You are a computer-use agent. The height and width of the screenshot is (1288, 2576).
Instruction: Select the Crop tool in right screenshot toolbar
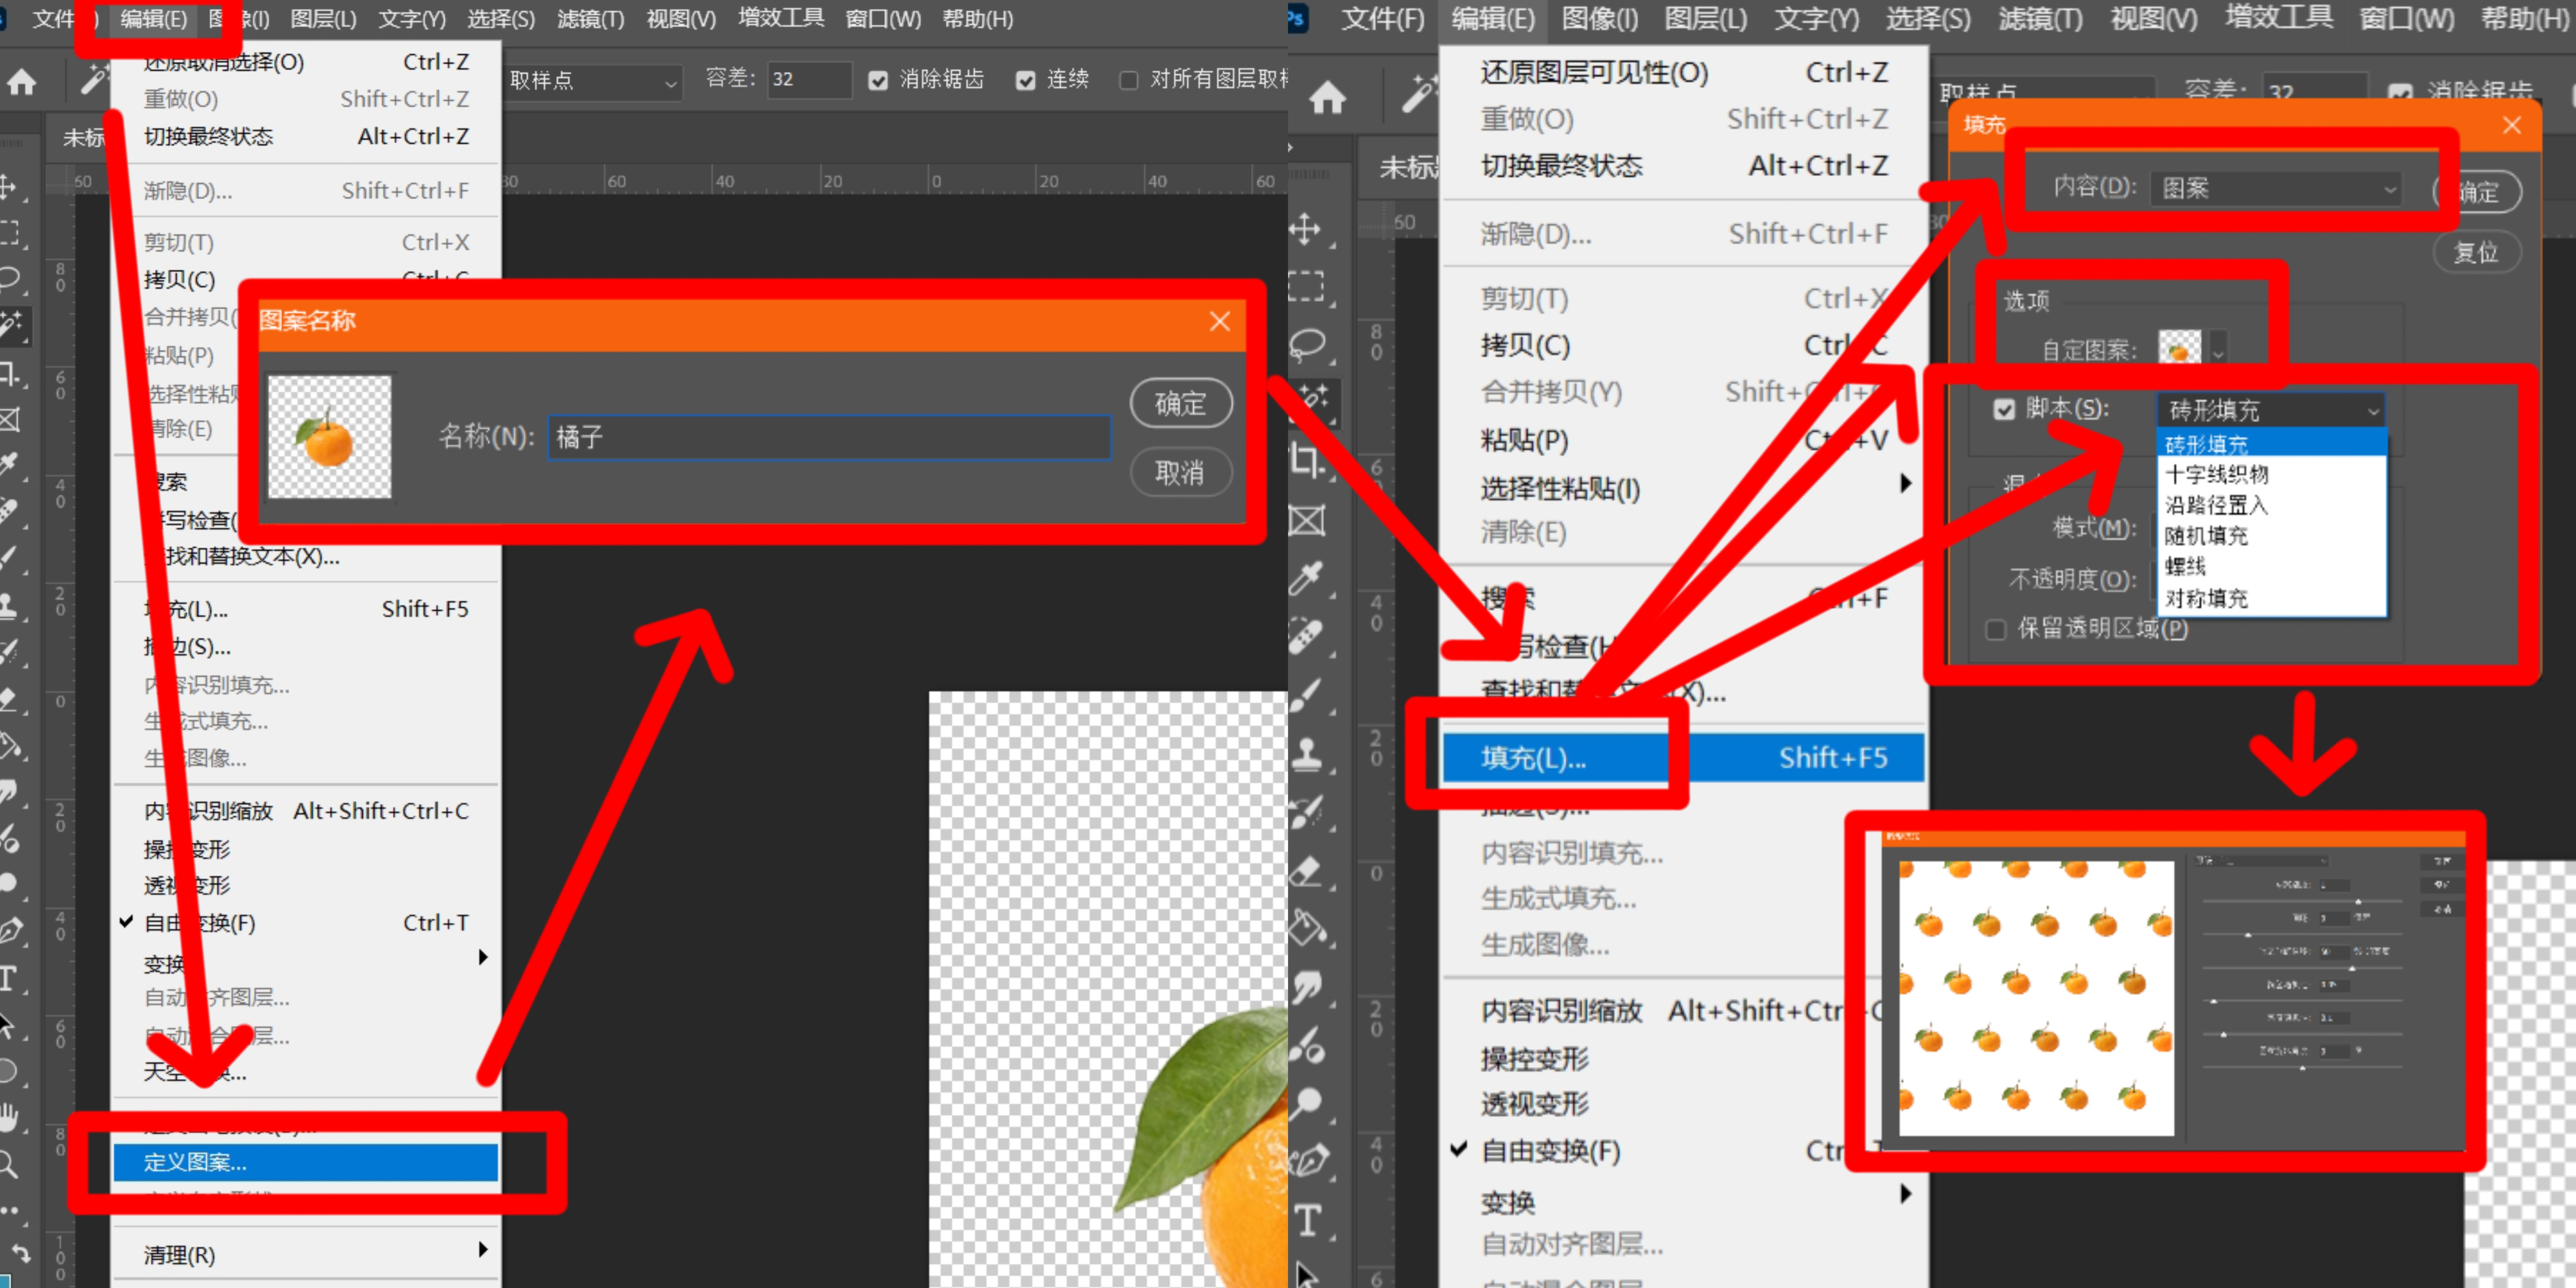pos(1306,461)
